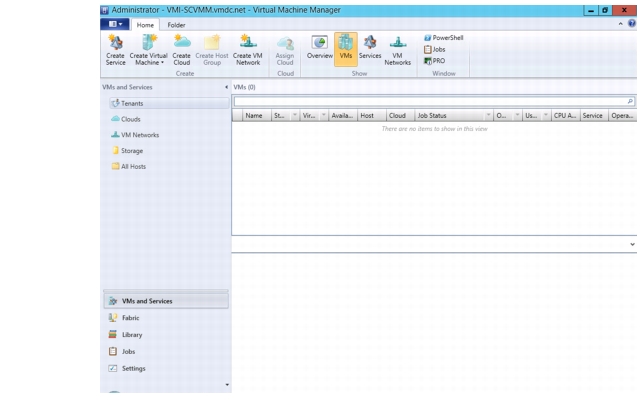Select the Create Host Group icon
The height and width of the screenshot is (415, 643).
click(x=212, y=50)
